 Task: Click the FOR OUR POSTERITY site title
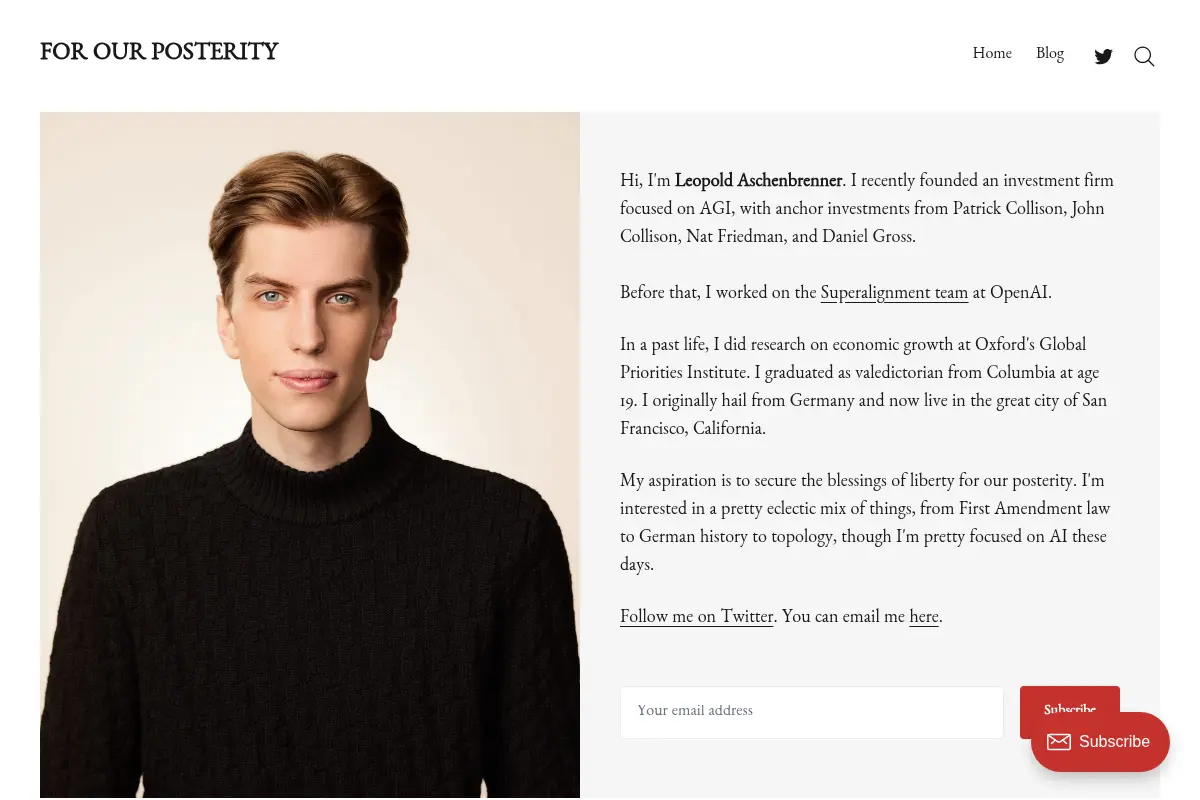pyautogui.click(x=159, y=52)
